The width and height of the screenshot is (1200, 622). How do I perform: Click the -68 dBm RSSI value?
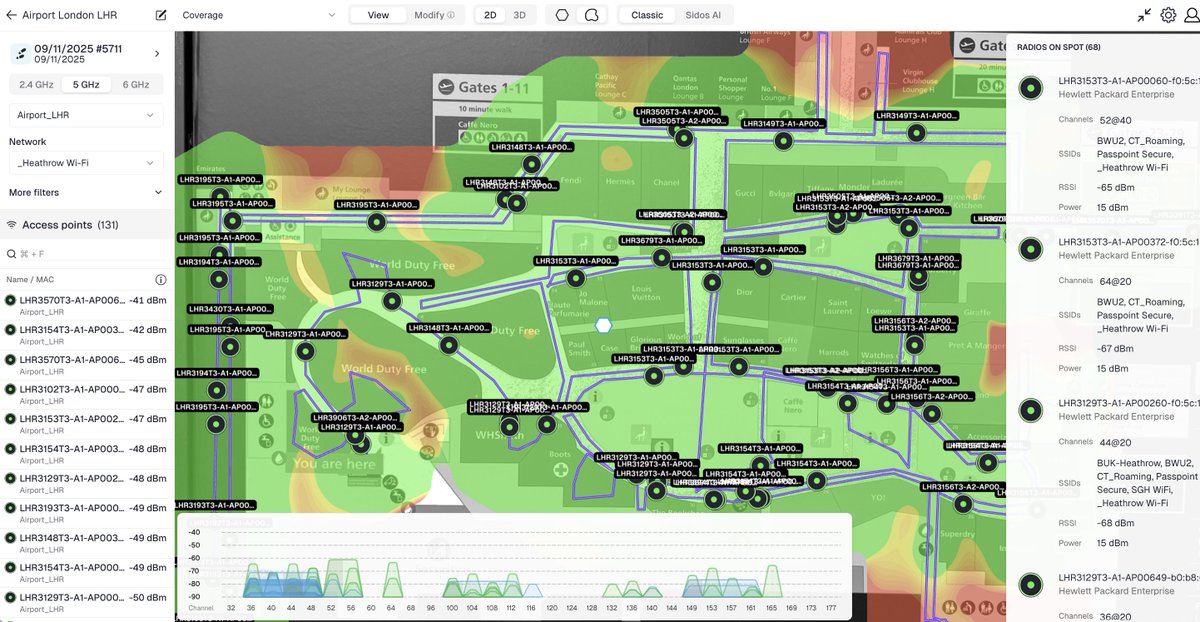point(1116,523)
